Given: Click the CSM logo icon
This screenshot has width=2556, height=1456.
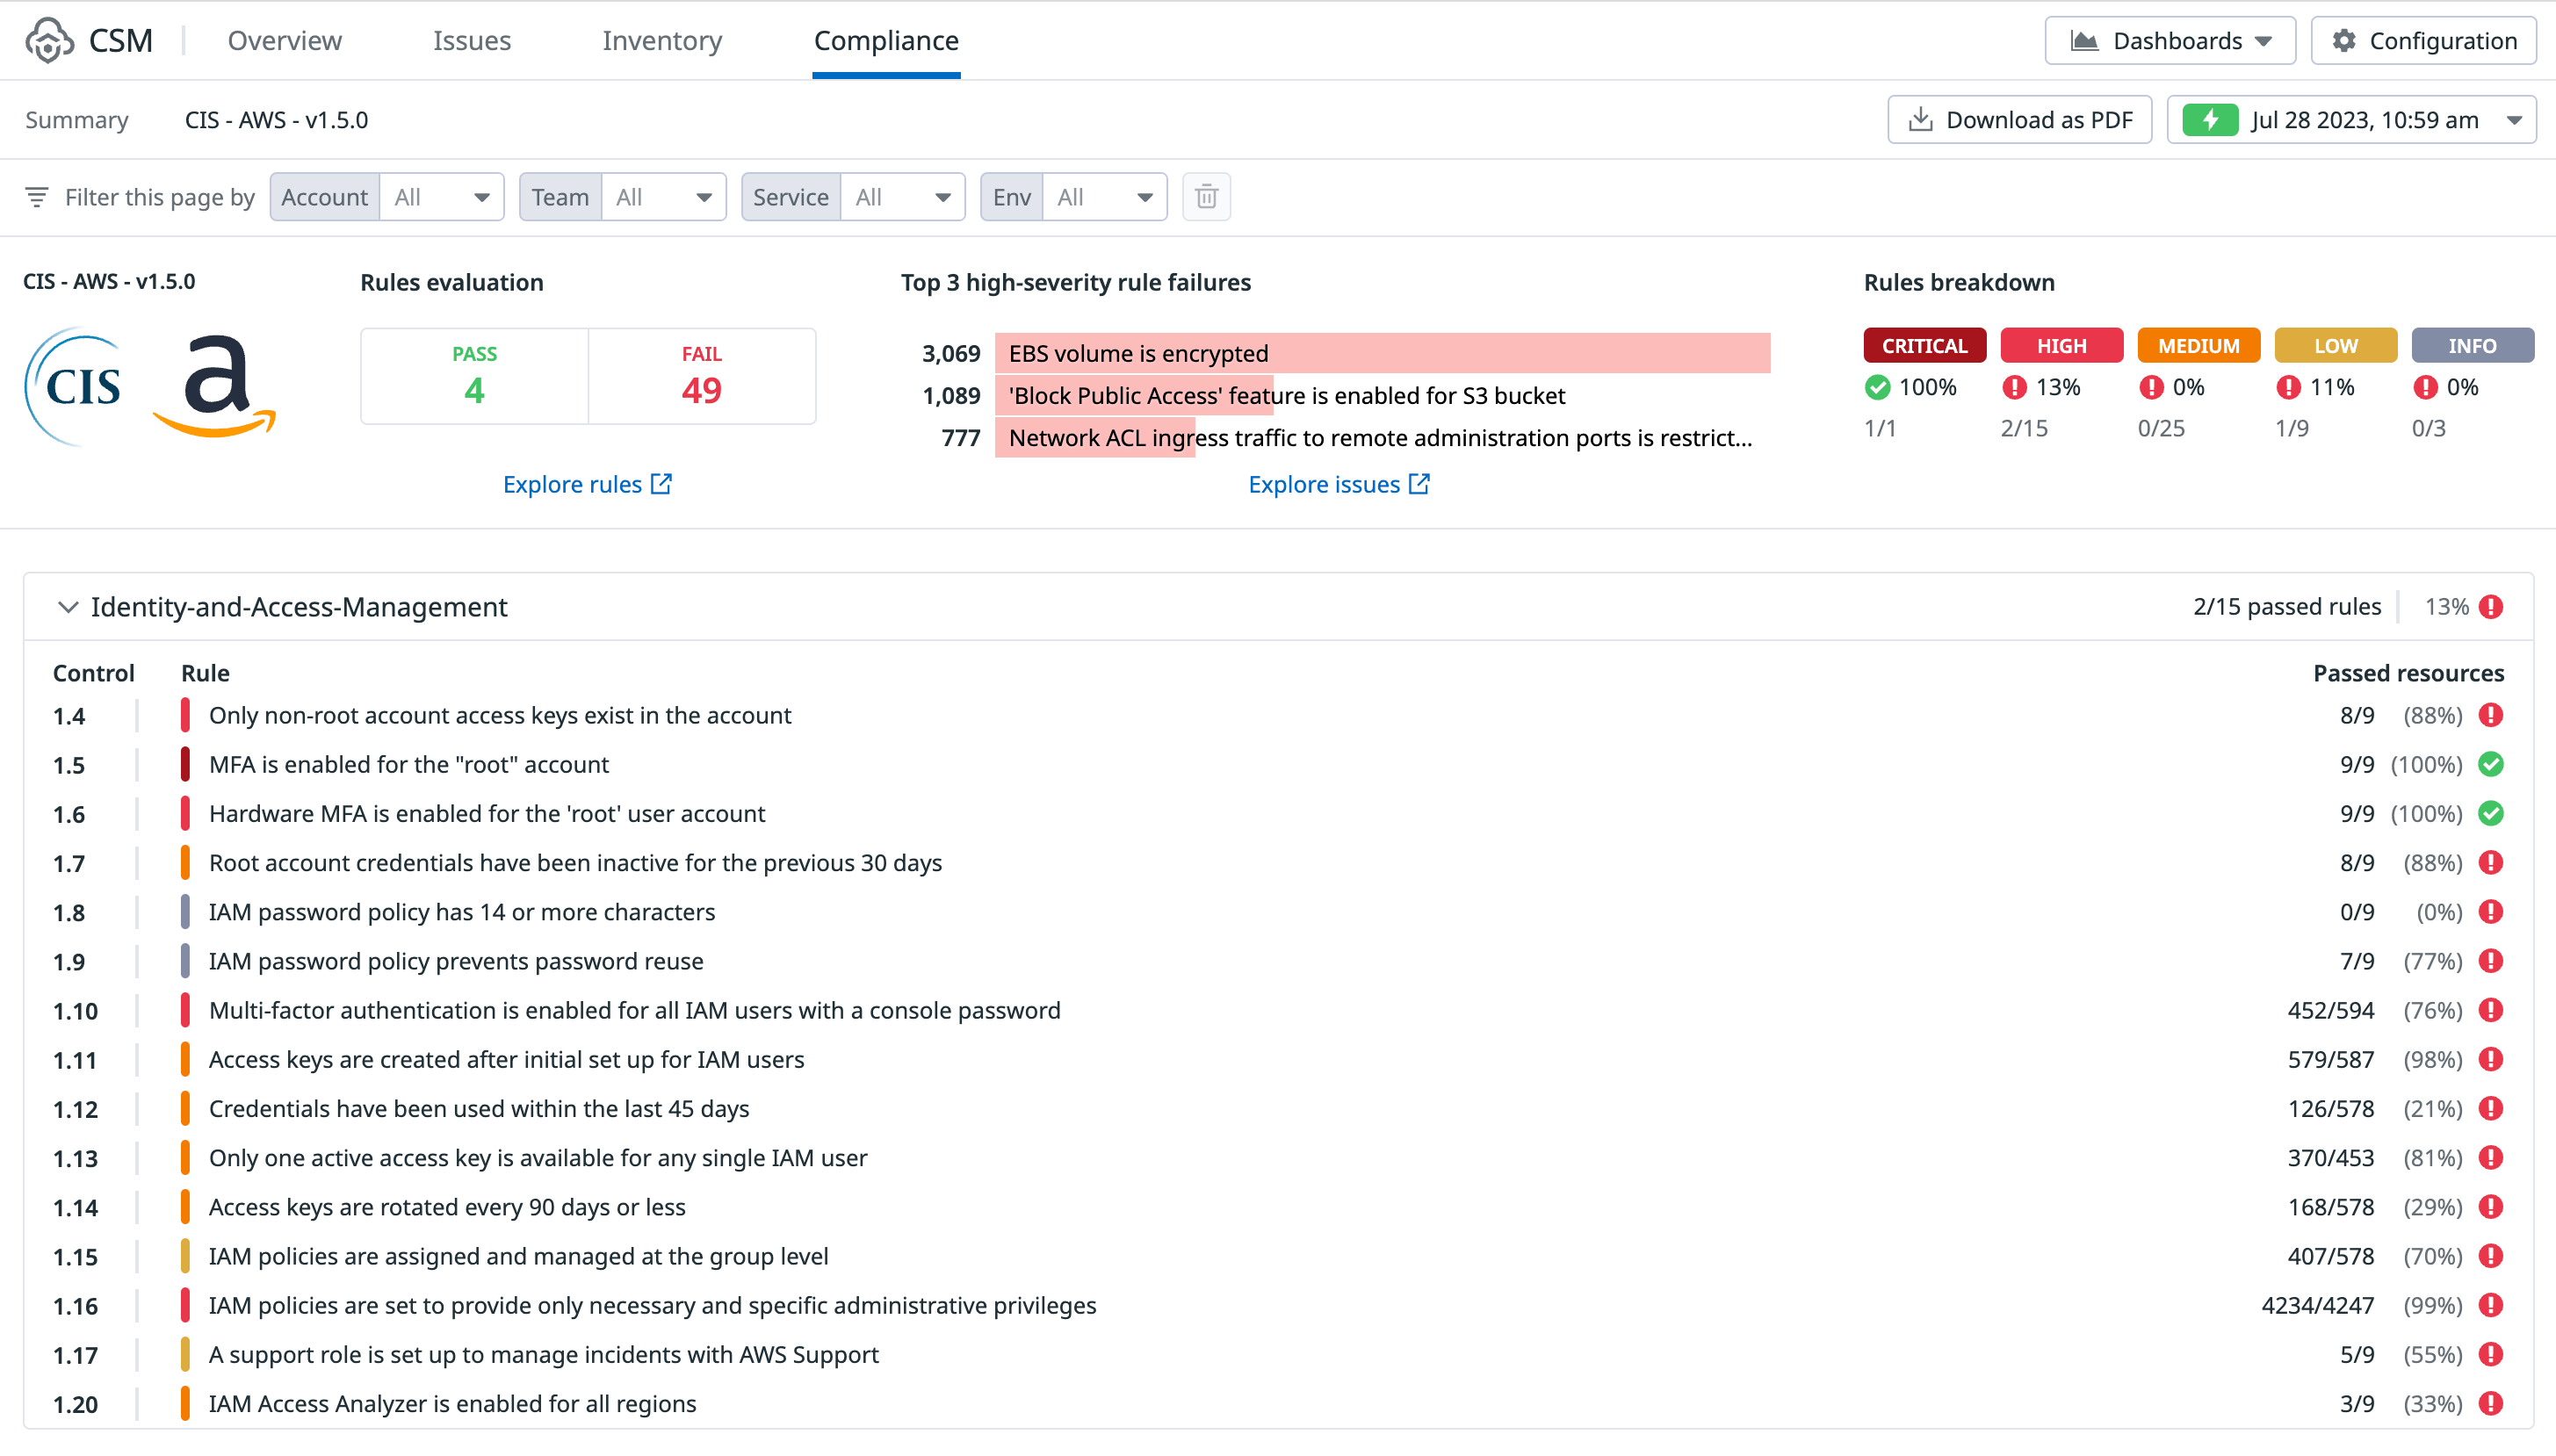Looking at the screenshot, I should (49, 40).
